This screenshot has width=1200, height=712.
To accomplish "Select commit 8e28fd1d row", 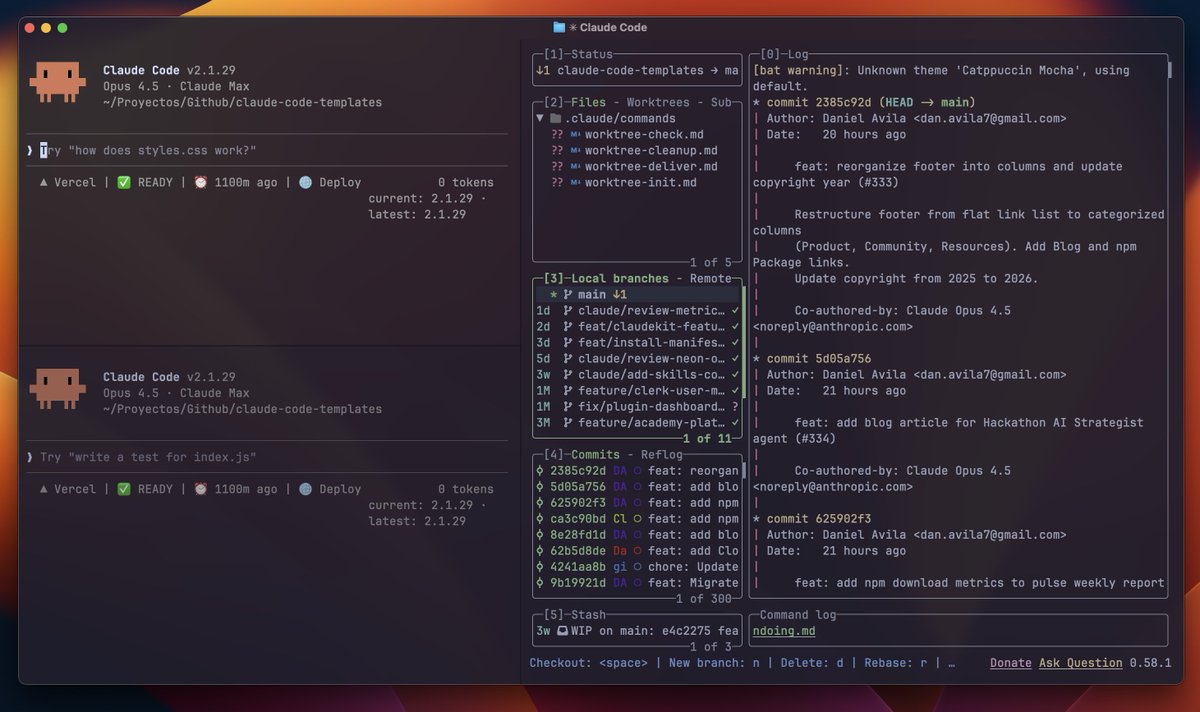I will point(637,534).
